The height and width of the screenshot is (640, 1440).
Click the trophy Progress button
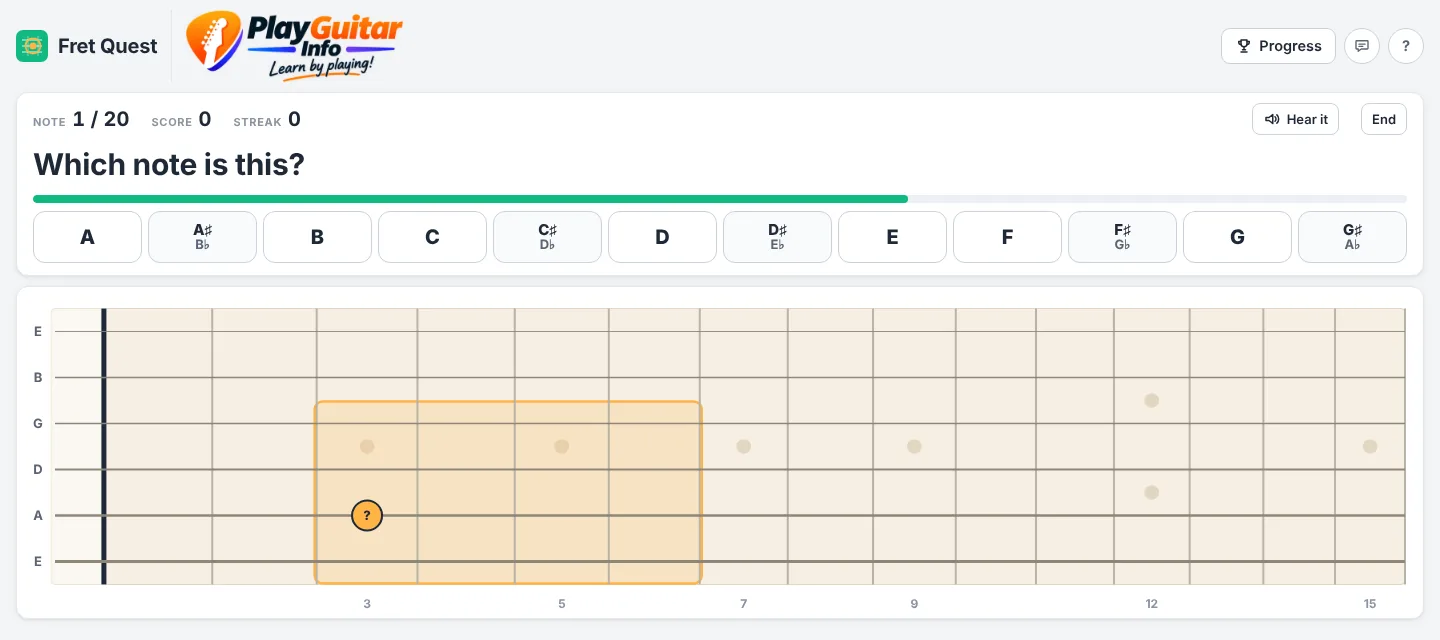(x=1278, y=46)
